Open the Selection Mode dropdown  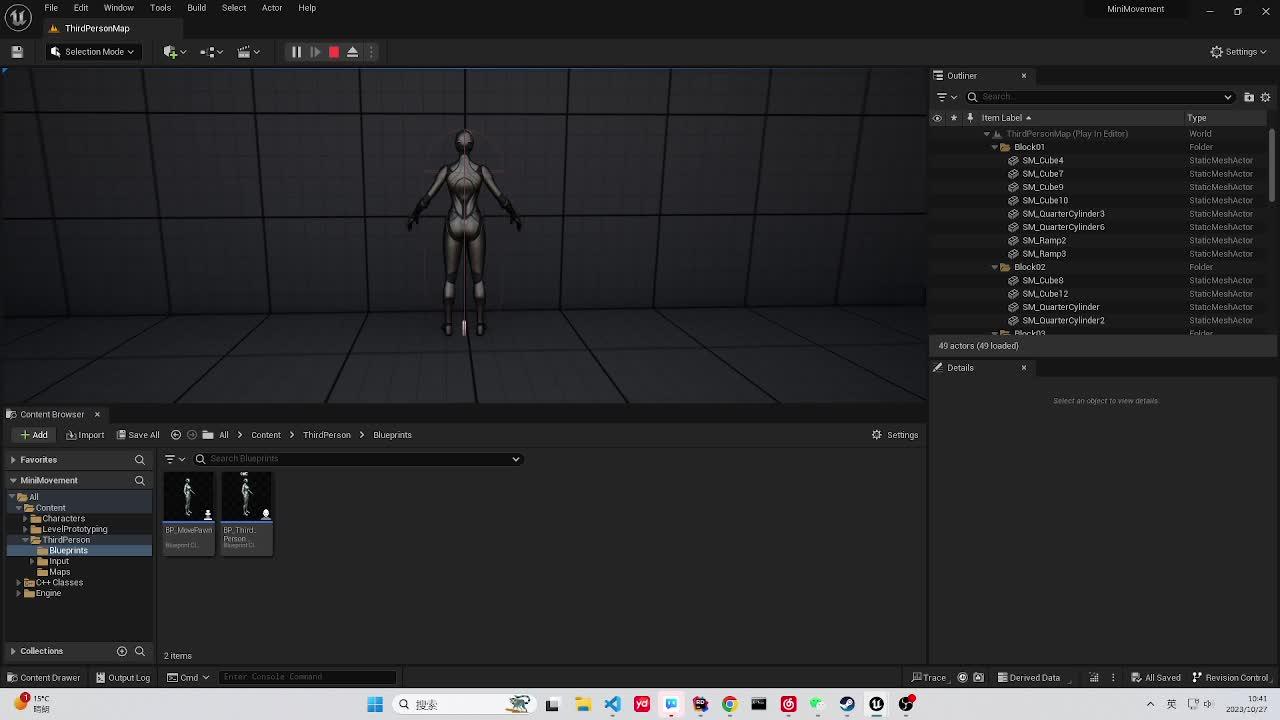[x=93, y=51]
